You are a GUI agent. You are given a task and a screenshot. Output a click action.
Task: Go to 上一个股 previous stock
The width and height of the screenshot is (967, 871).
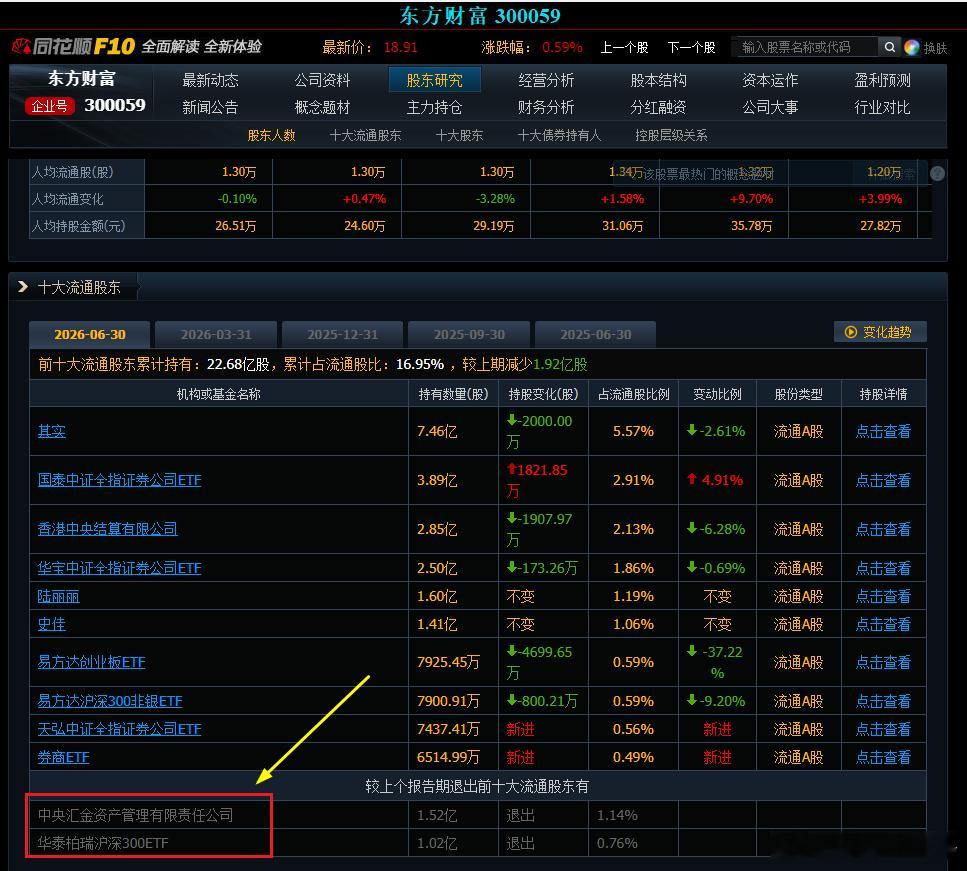click(x=624, y=47)
